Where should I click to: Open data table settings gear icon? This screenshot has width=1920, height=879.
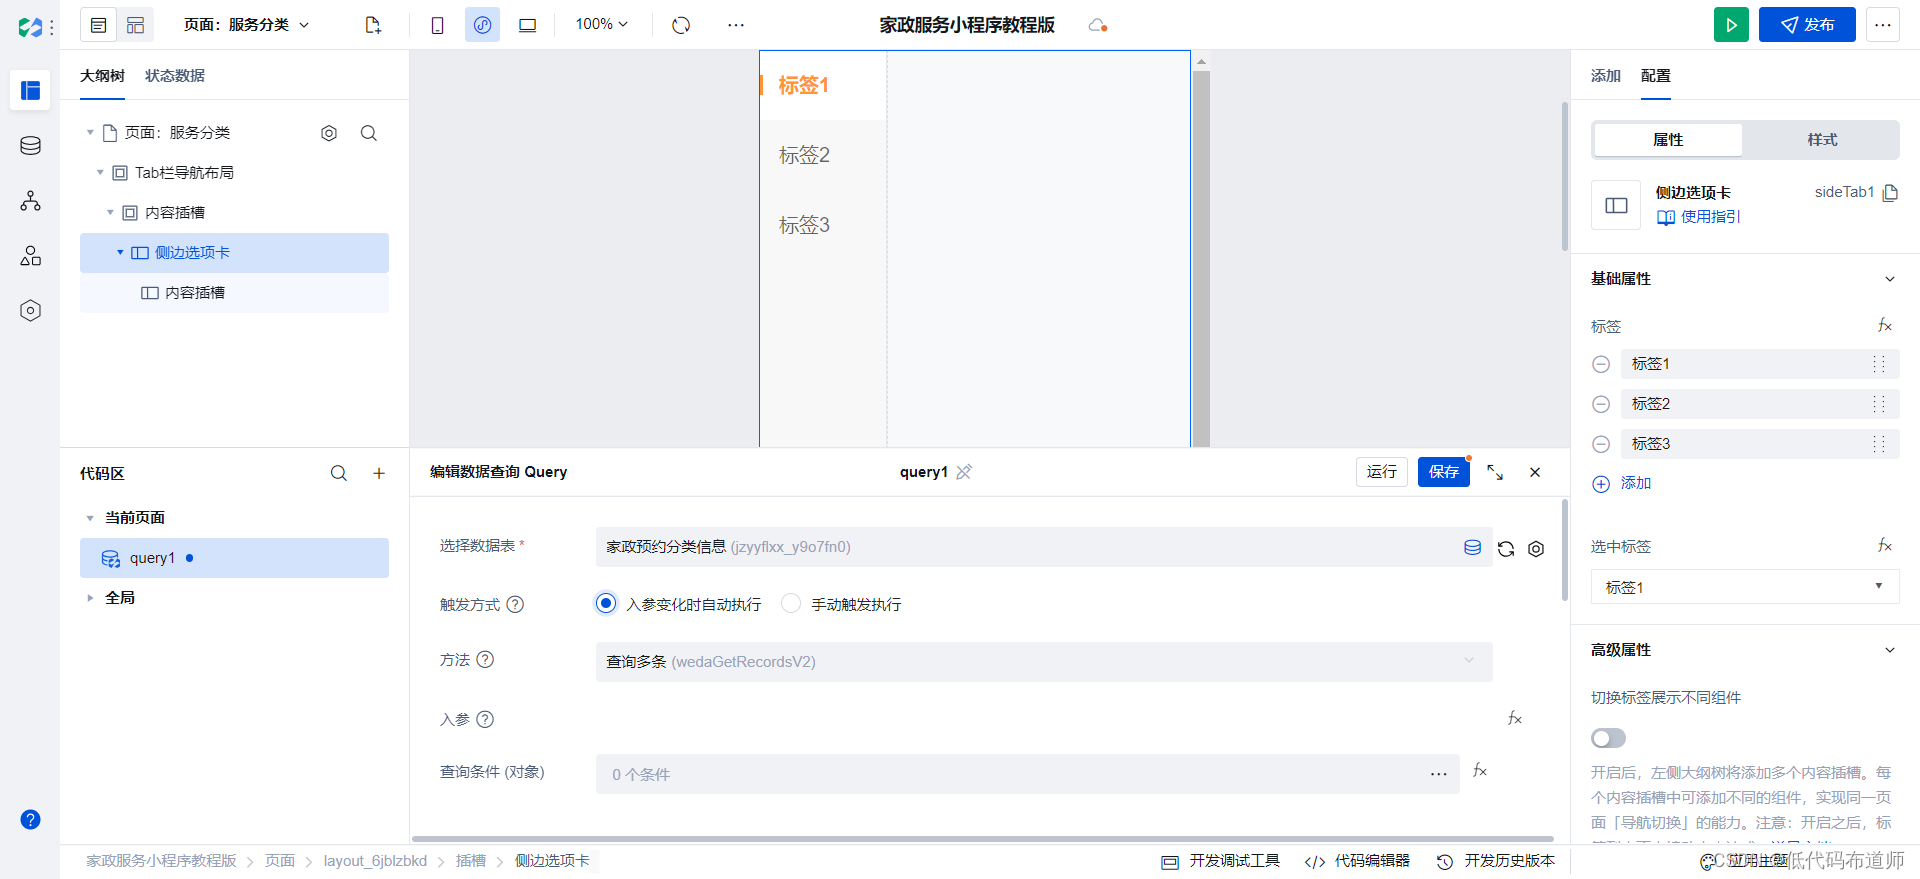pyautogui.click(x=1536, y=548)
